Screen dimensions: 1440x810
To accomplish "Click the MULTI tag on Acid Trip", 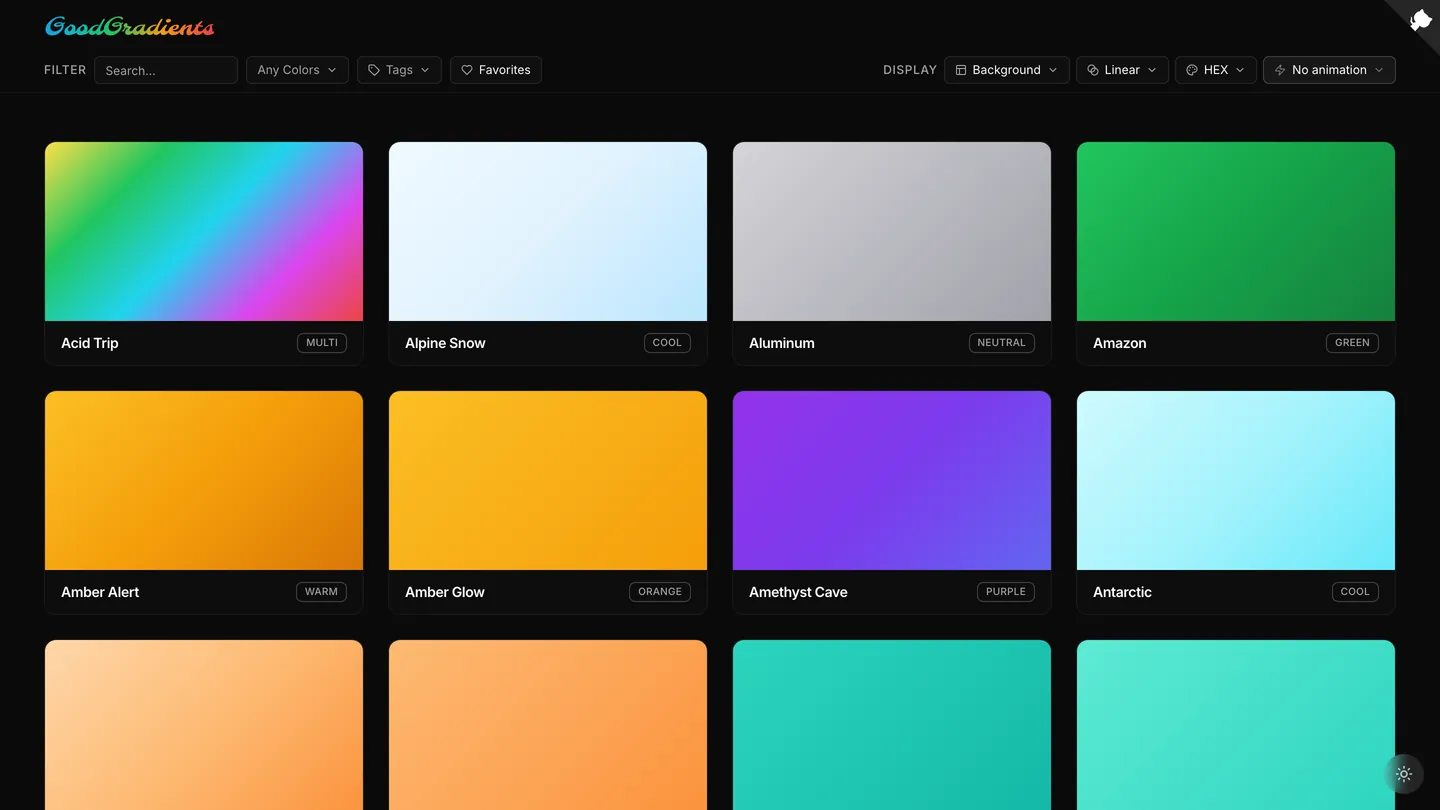I will [x=322, y=343].
